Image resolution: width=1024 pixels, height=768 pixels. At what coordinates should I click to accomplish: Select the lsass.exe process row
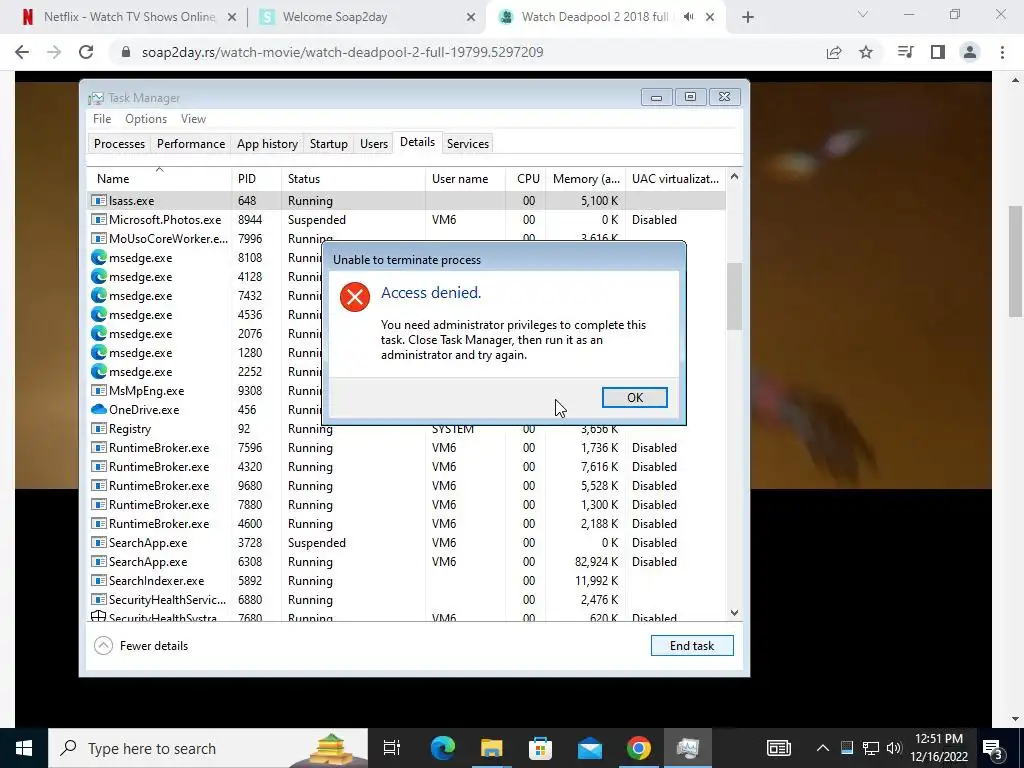(406, 200)
